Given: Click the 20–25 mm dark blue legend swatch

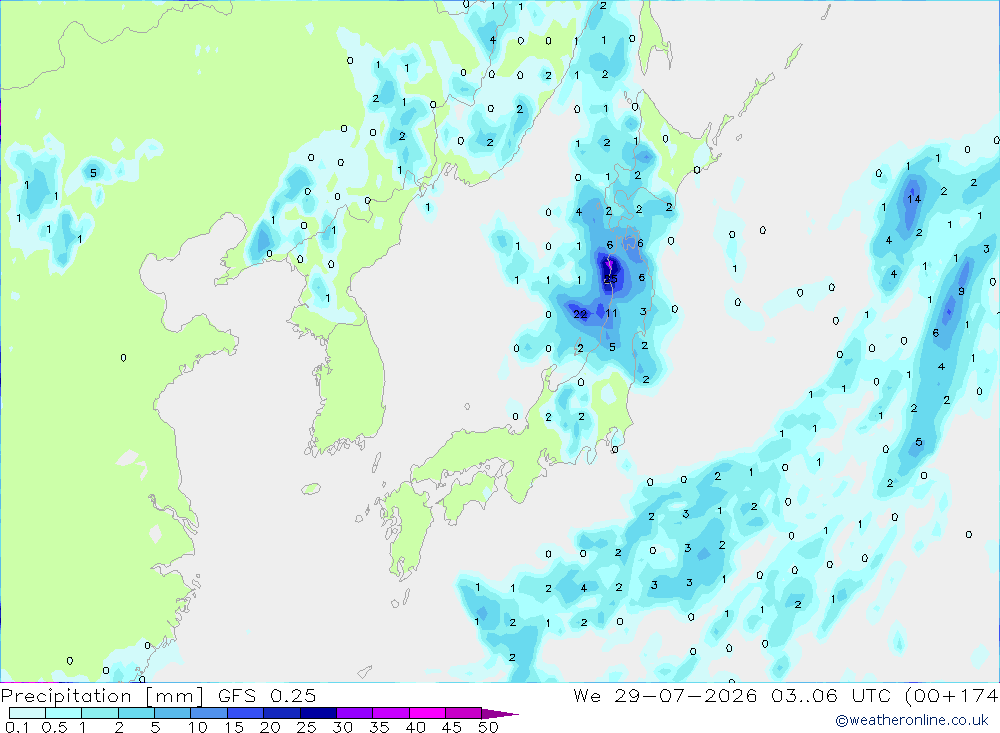Looking at the screenshot, I should pyautogui.click(x=281, y=713).
